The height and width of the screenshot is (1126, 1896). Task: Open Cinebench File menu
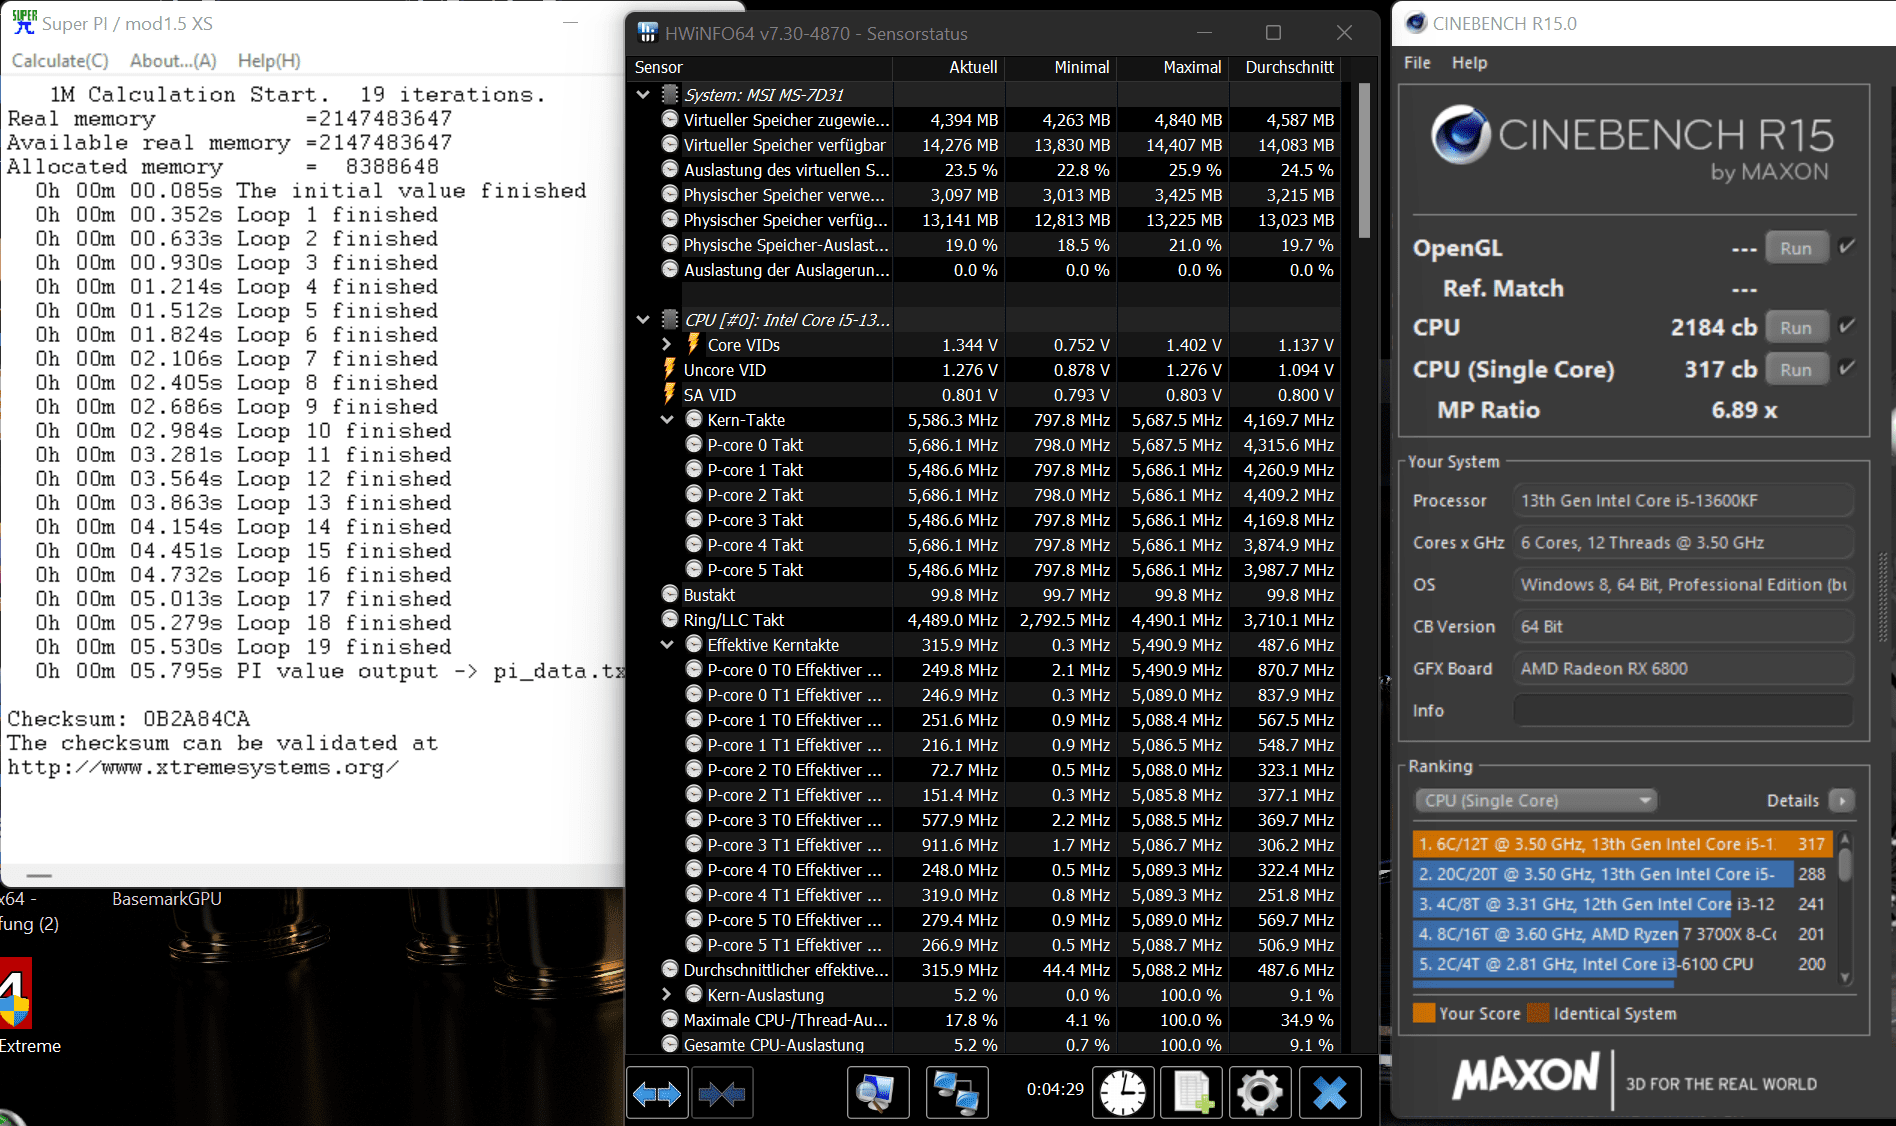point(1417,63)
